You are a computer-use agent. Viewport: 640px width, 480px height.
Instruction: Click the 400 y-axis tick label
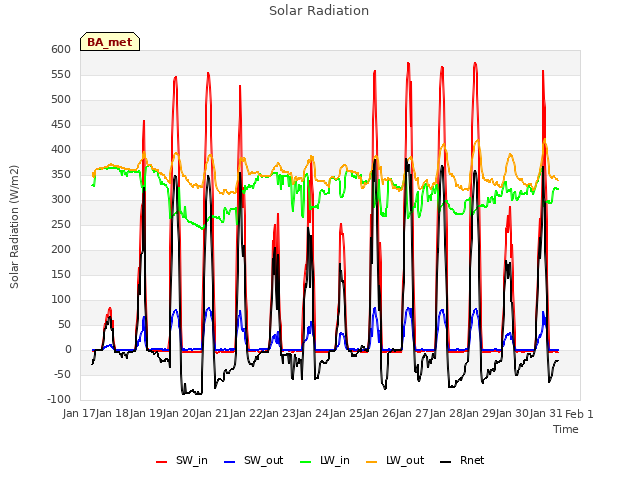[61, 149]
